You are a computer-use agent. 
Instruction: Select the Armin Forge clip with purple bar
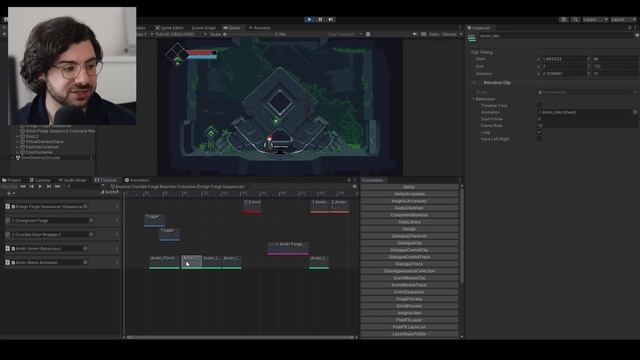288,248
